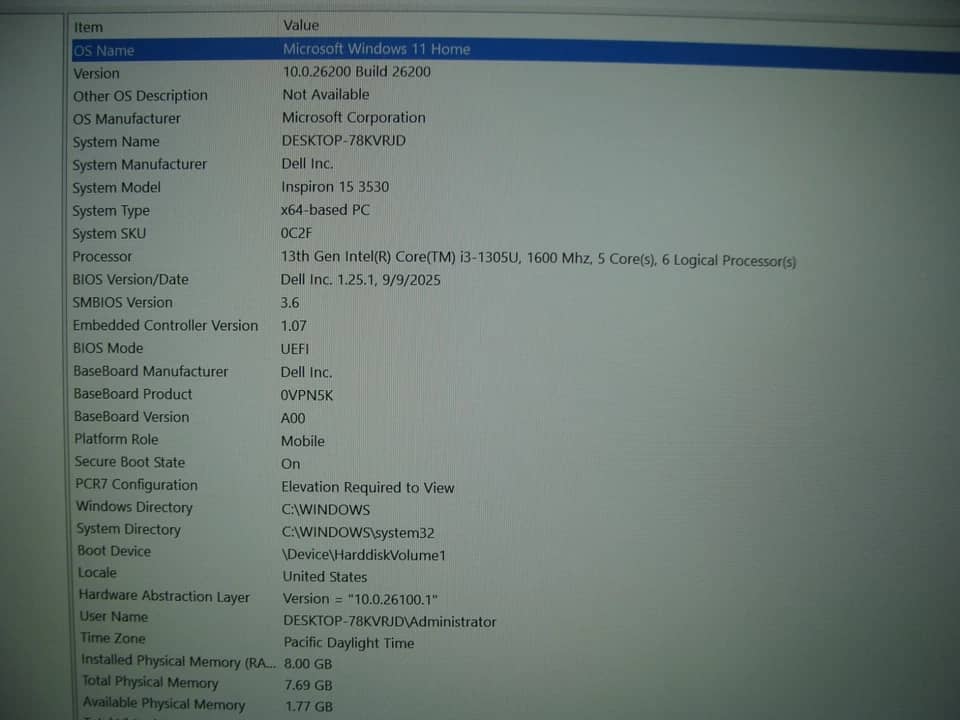The height and width of the screenshot is (720, 960).
Task: Select the User Name row label
Action: coord(114,617)
